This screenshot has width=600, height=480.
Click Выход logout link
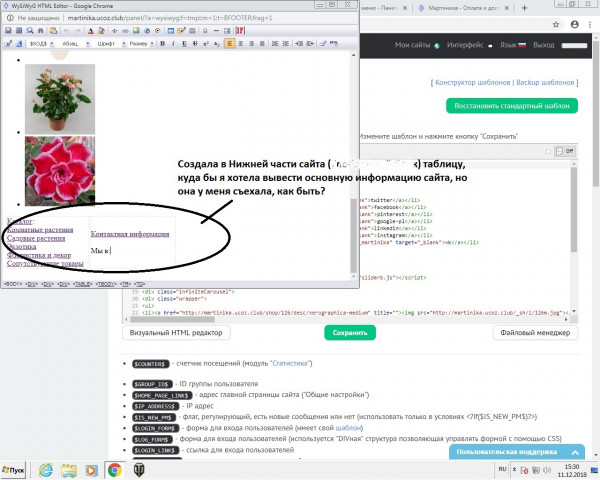click(543, 45)
